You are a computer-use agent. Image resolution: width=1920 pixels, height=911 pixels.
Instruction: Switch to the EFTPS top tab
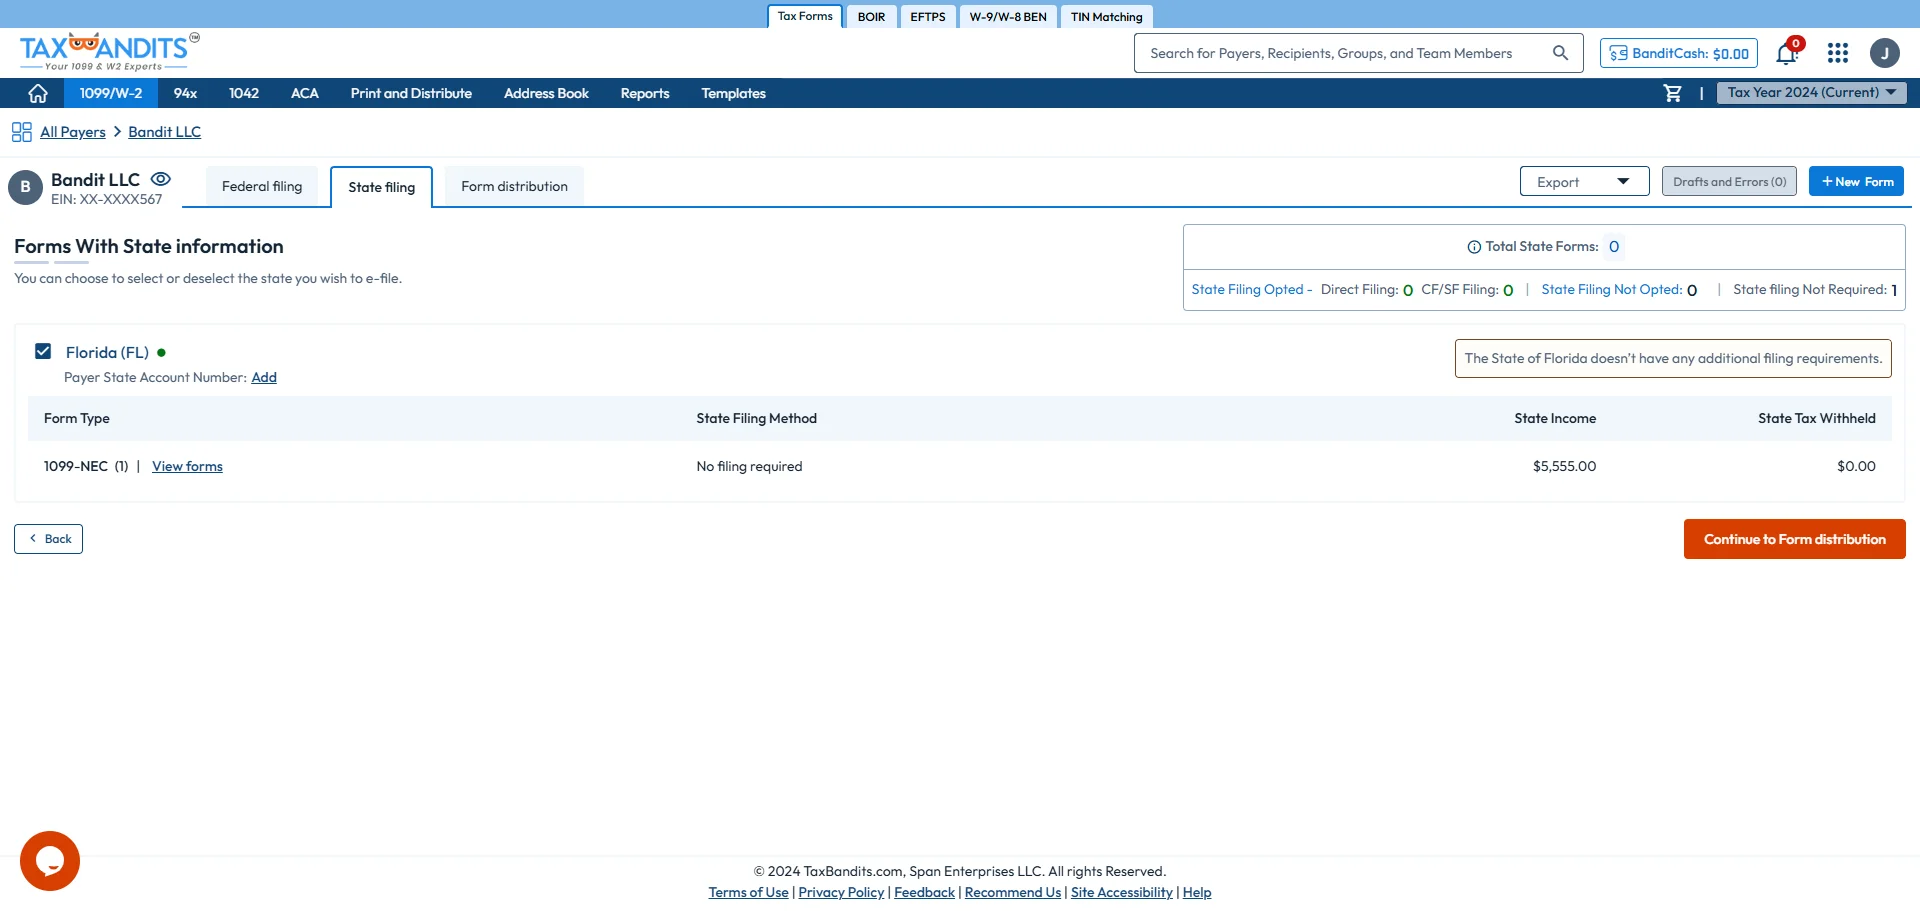coord(928,17)
